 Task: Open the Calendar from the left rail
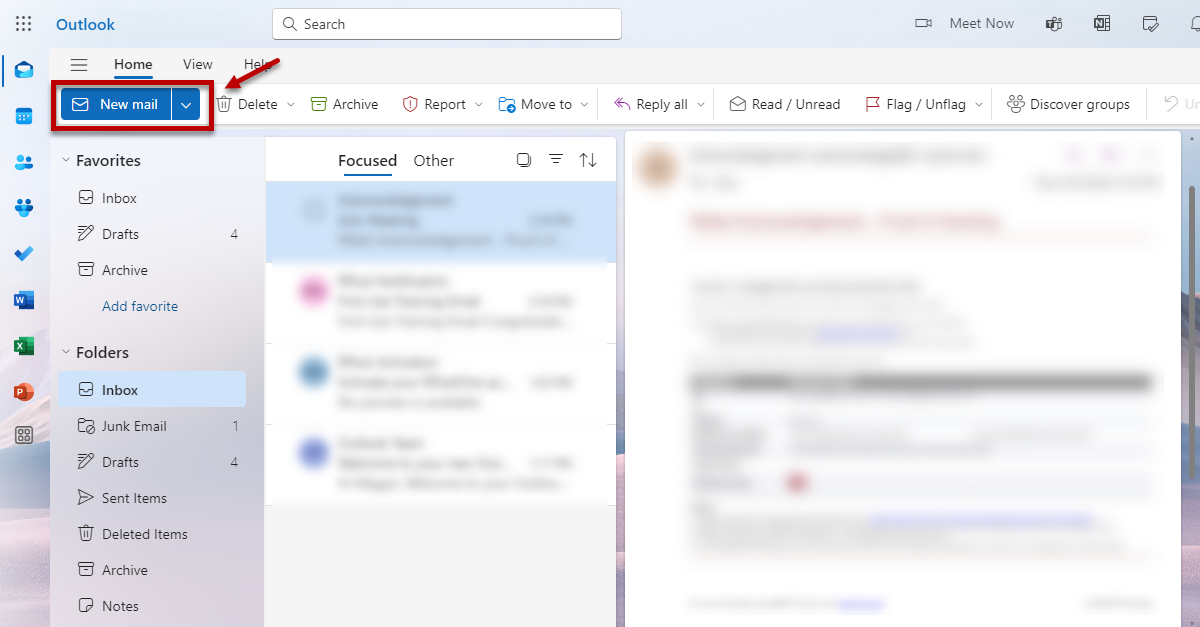coord(23,116)
